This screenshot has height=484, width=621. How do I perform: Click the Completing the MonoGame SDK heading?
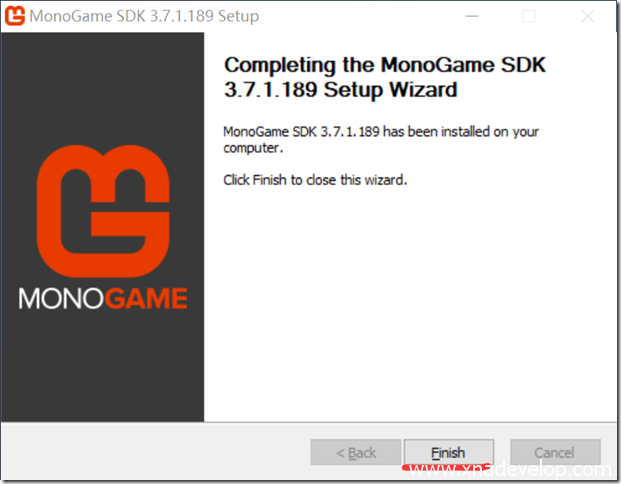pyautogui.click(x=385, y=65)
